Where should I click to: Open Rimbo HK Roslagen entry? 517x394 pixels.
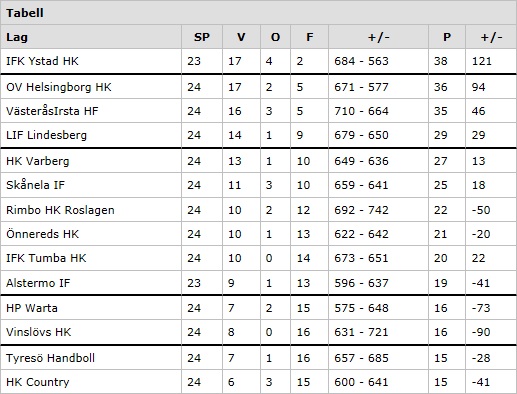[x=60, y=210]
